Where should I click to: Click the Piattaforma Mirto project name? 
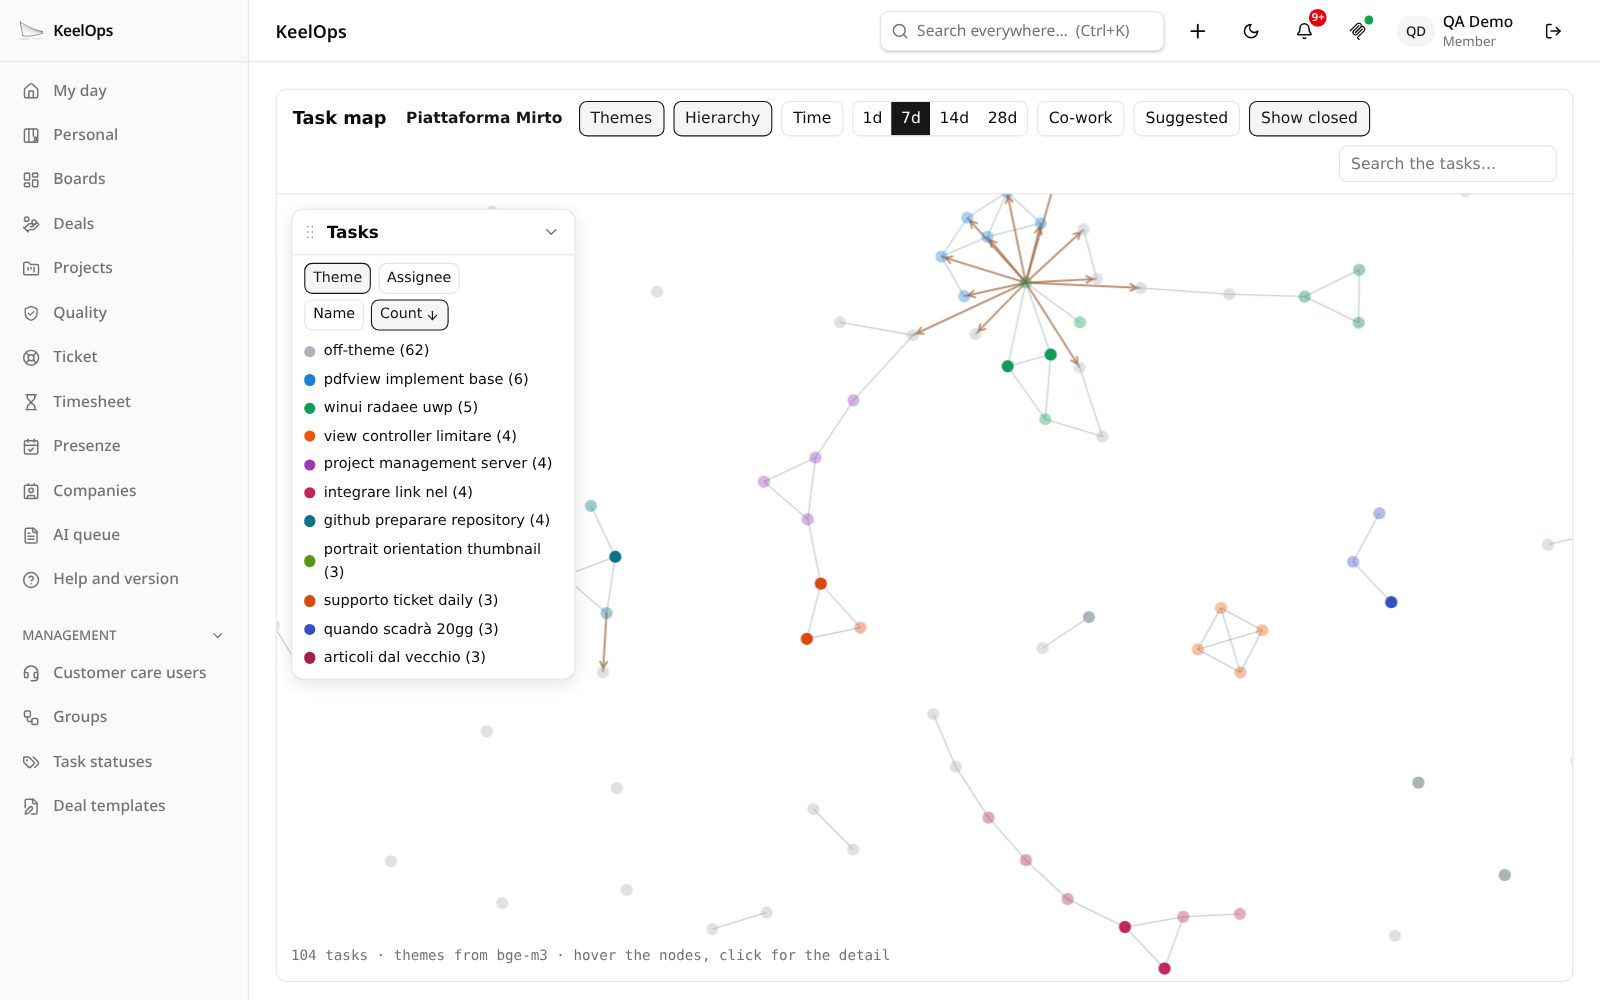pyautogui.click(x=484, y=118)
